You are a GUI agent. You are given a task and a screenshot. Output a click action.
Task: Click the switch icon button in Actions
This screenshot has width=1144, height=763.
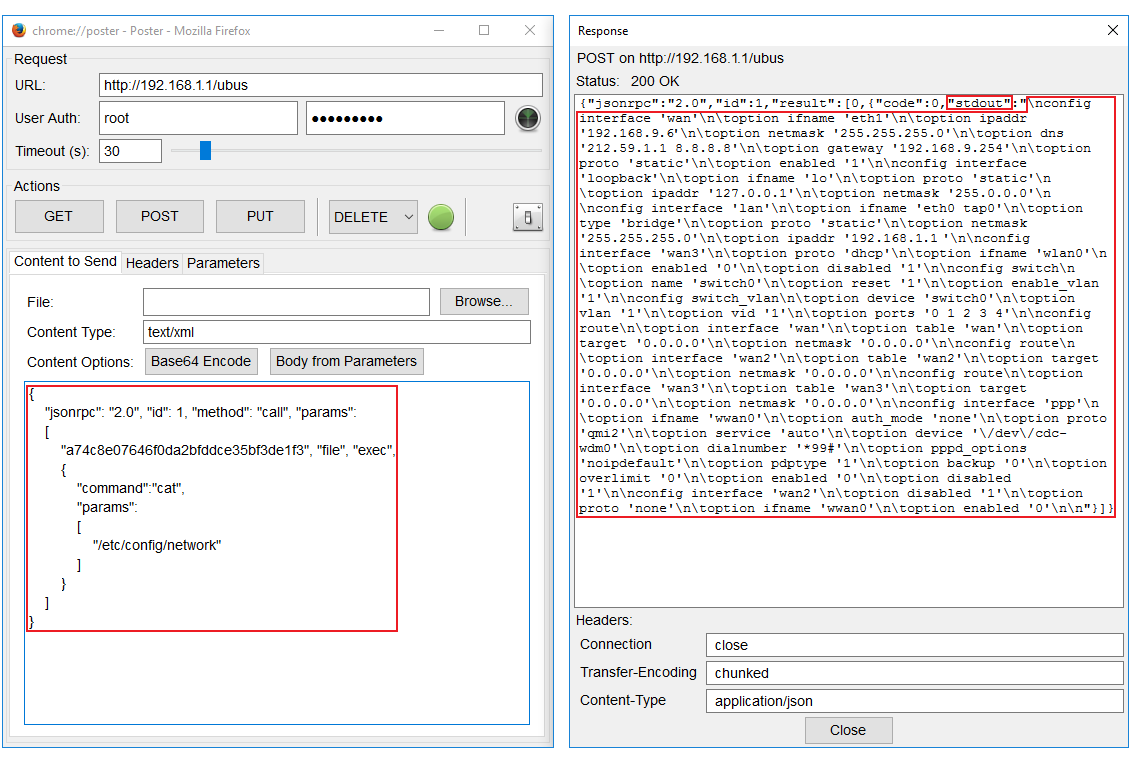tap(528, 217)
